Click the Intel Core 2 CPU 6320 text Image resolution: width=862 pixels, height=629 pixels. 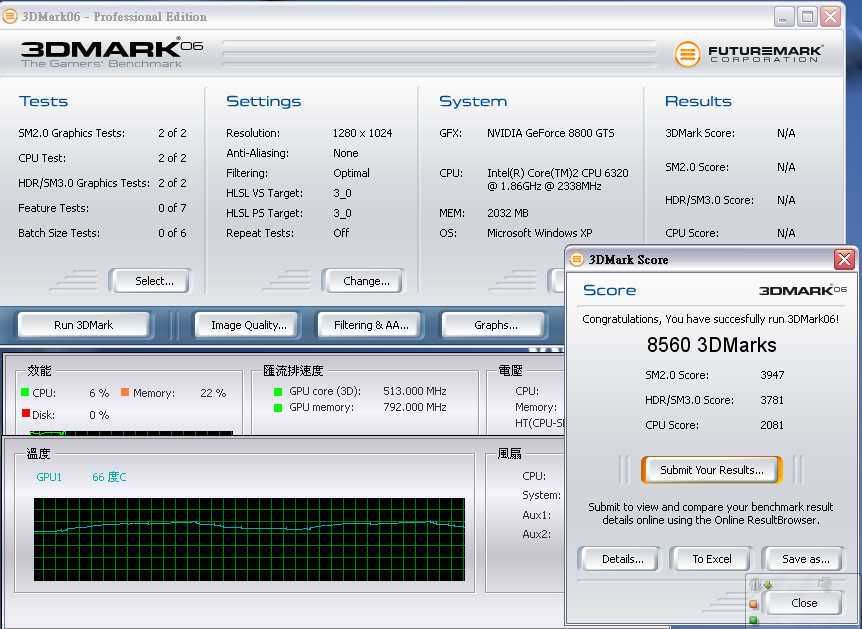(x=557, y=179)
